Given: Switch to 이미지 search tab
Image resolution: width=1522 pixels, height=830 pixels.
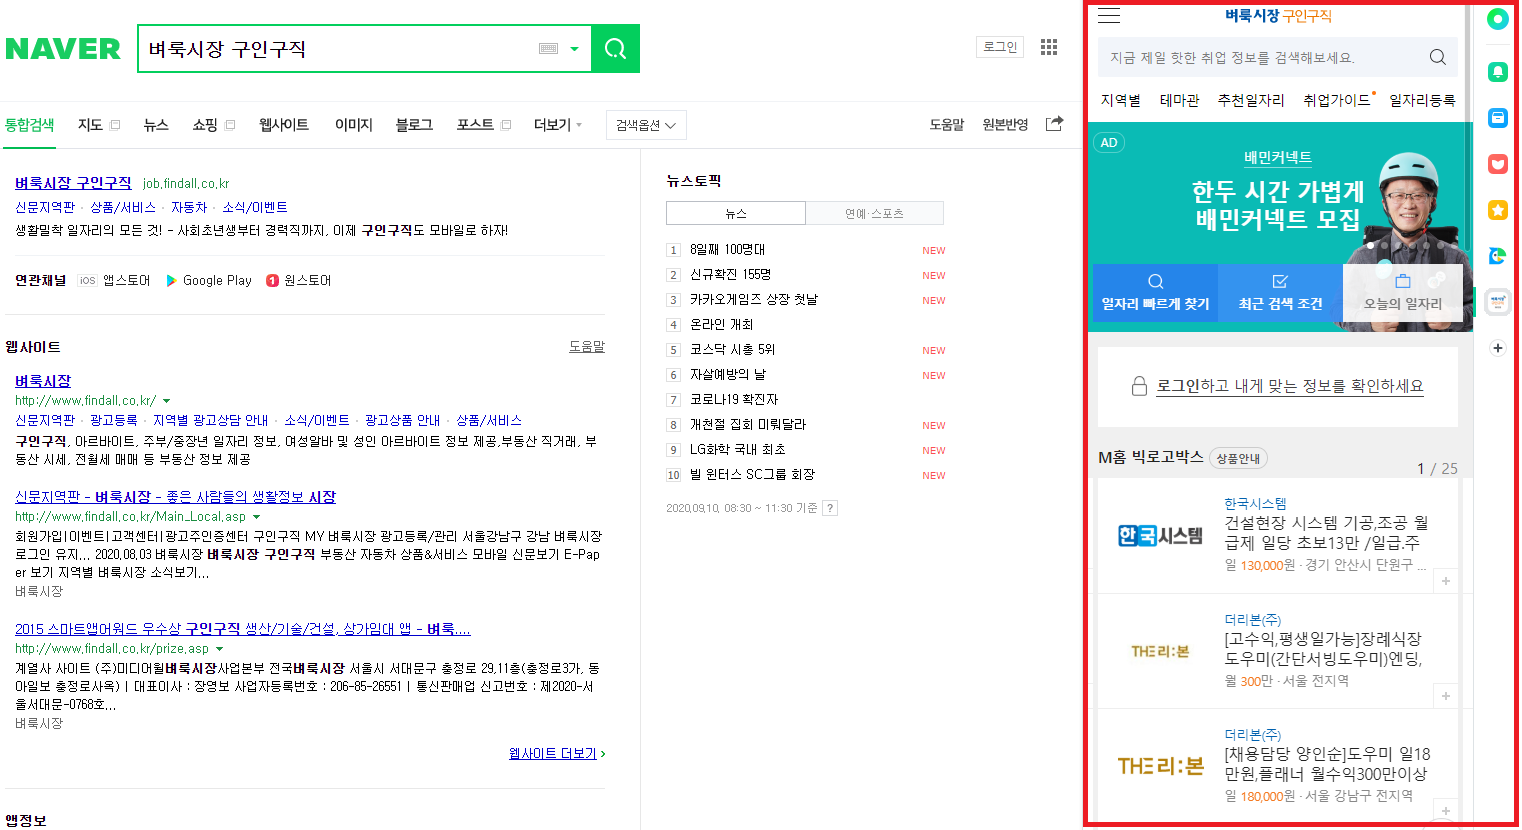Looking at the screenshot, I should click(x=353, y=125).
